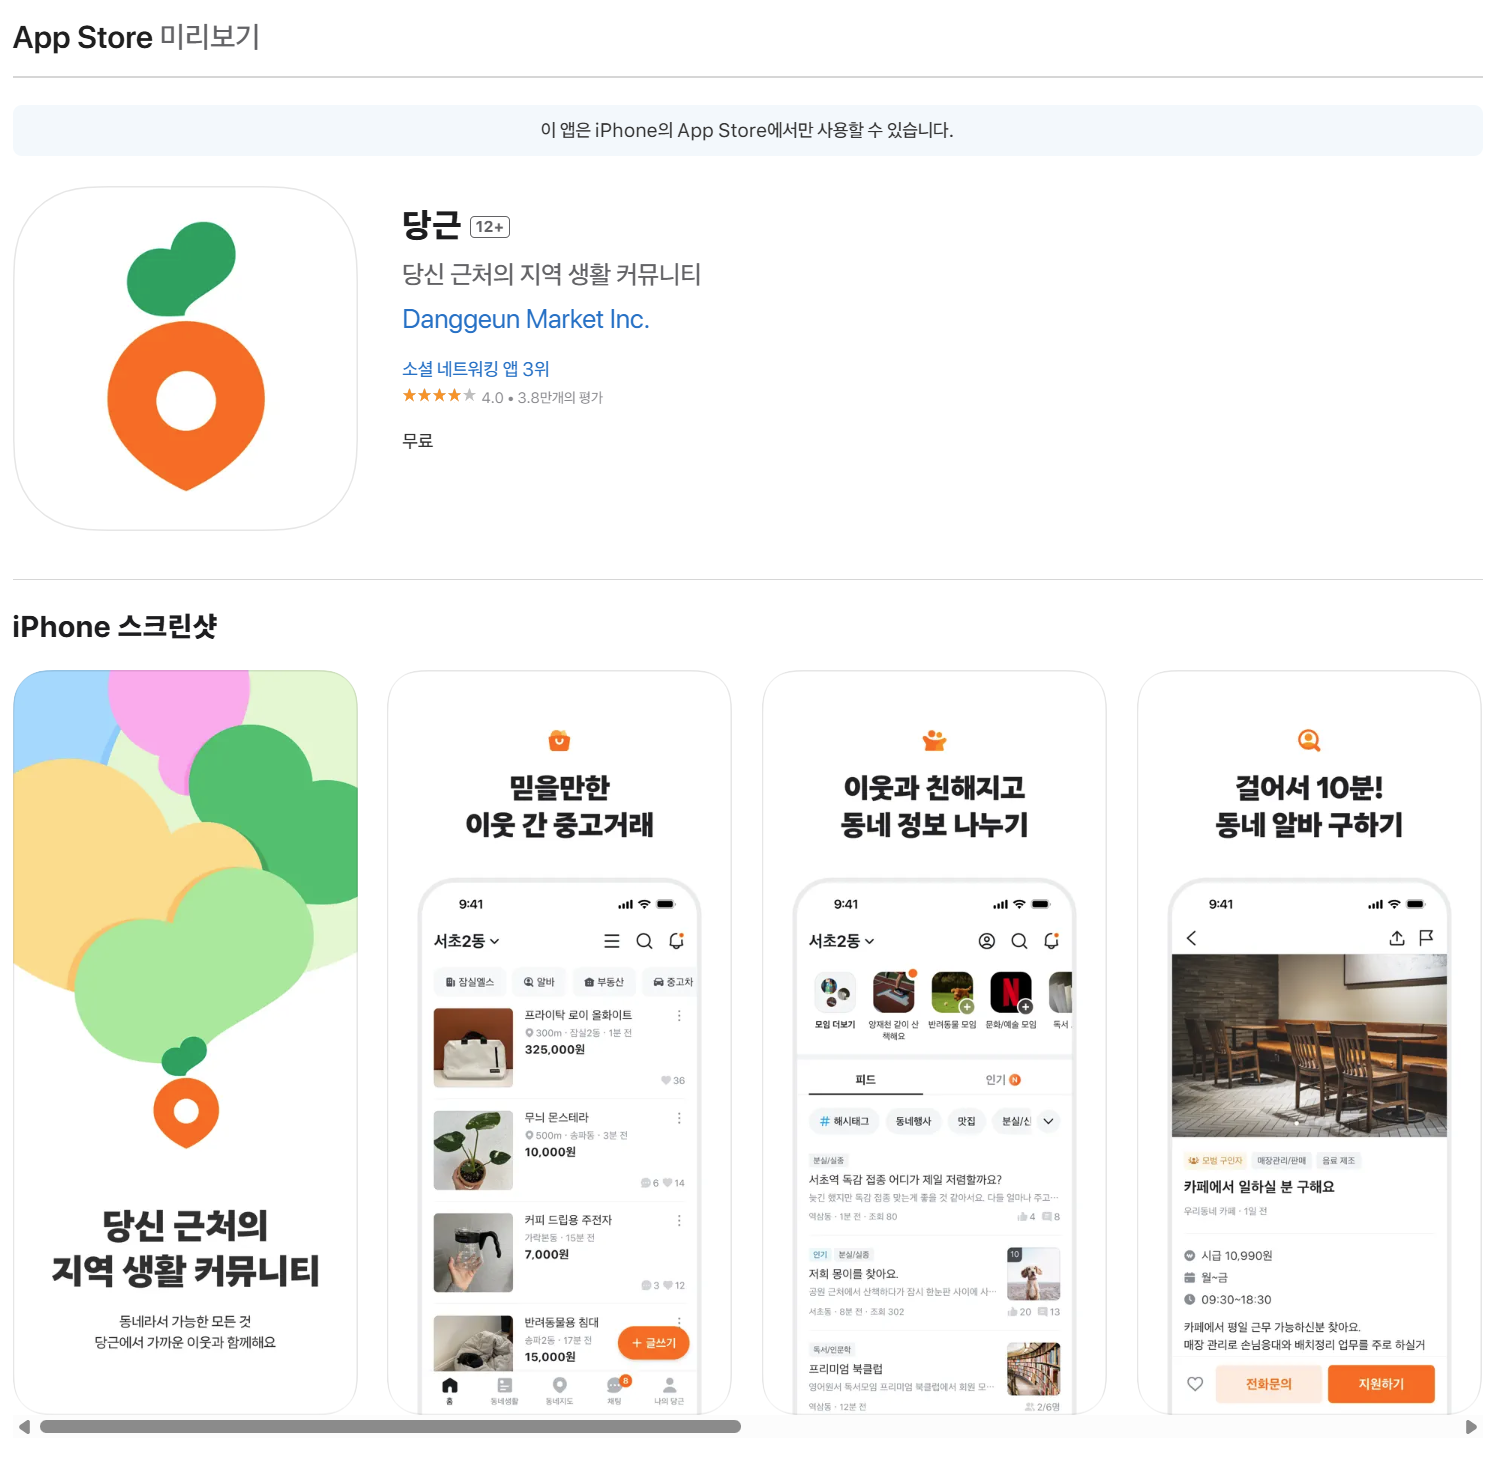The width and height of the screenshot is (1499, 1481).
Task: Click the share icon in the 알바 screenshot
Action: tap(1397, 938)
